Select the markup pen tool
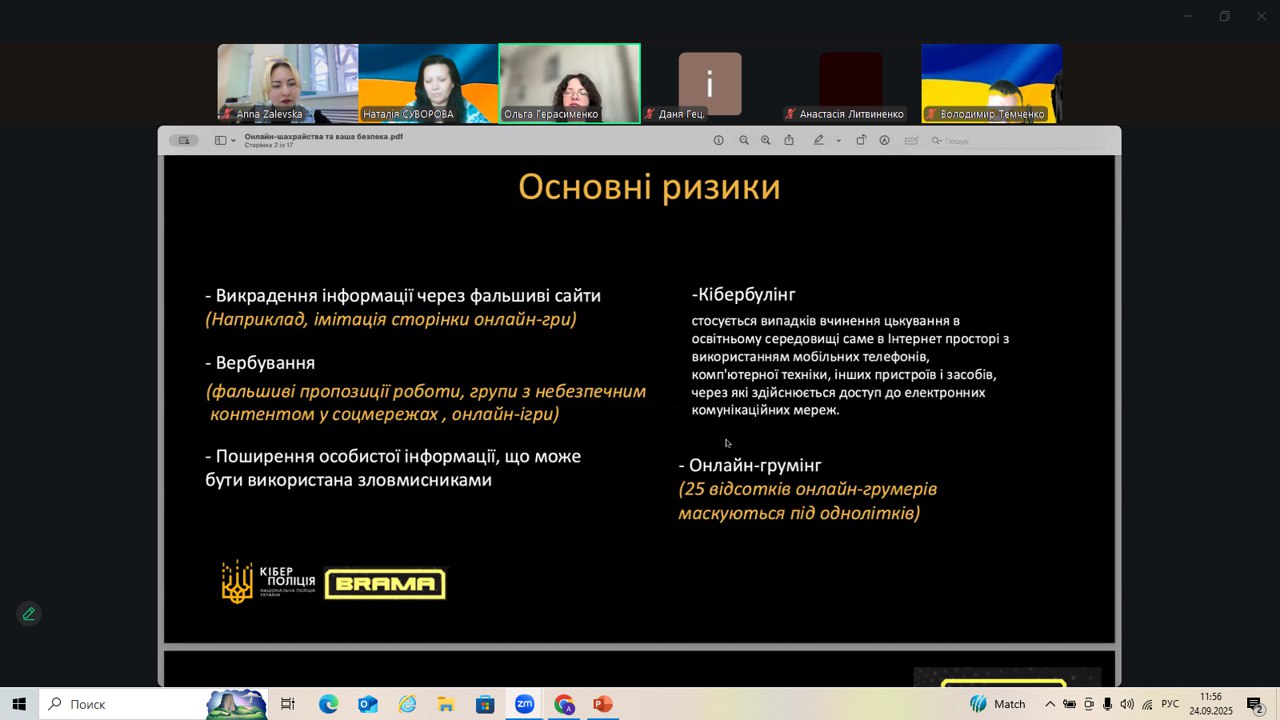This screenshot has height=720, width=1280. tap(818, 141)
